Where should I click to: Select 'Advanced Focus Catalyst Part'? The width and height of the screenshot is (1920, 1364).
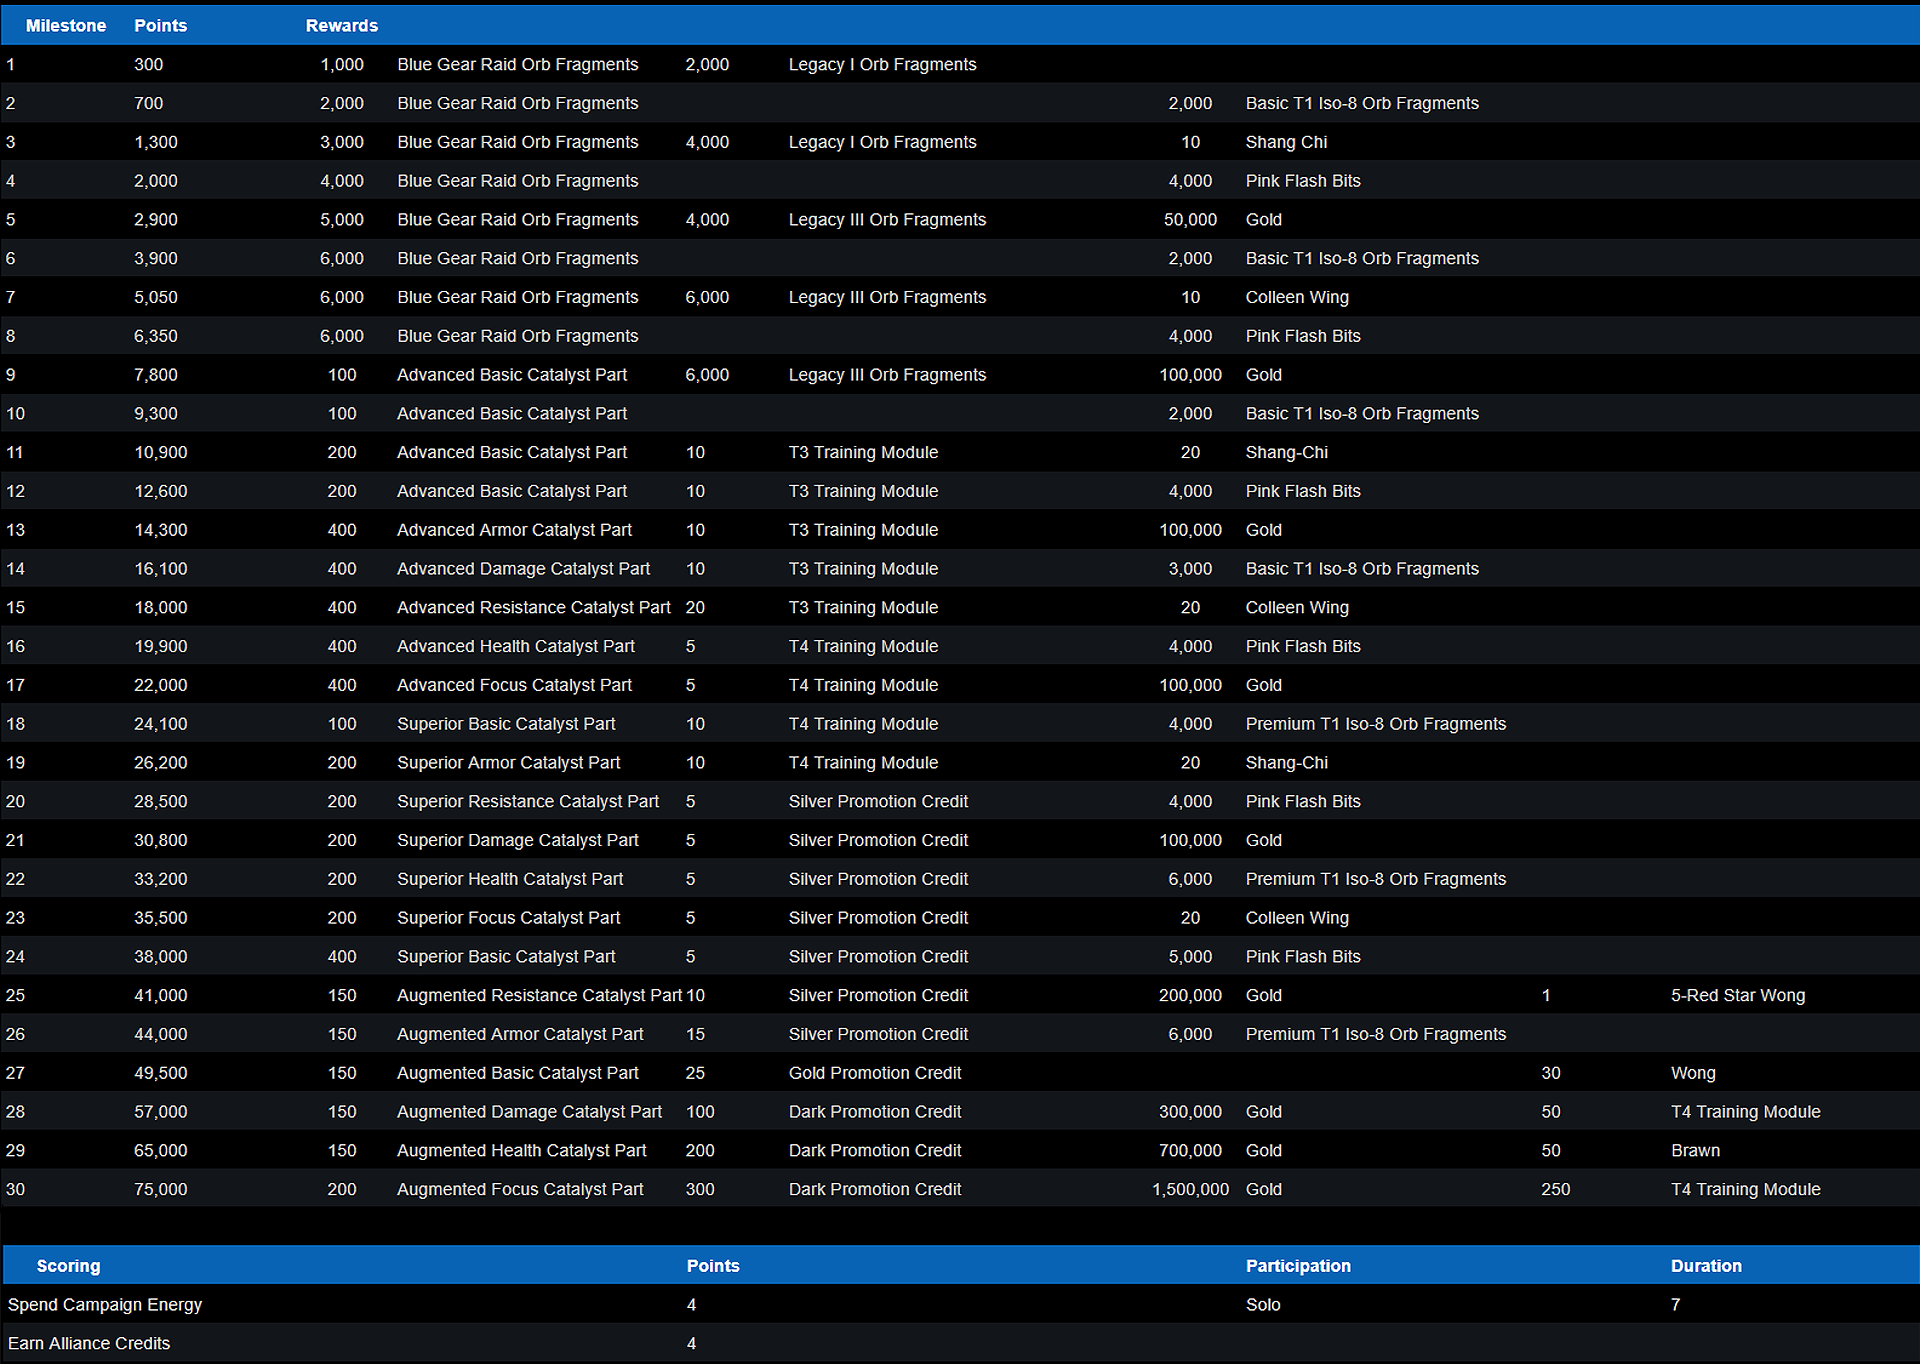pos(515,686)
